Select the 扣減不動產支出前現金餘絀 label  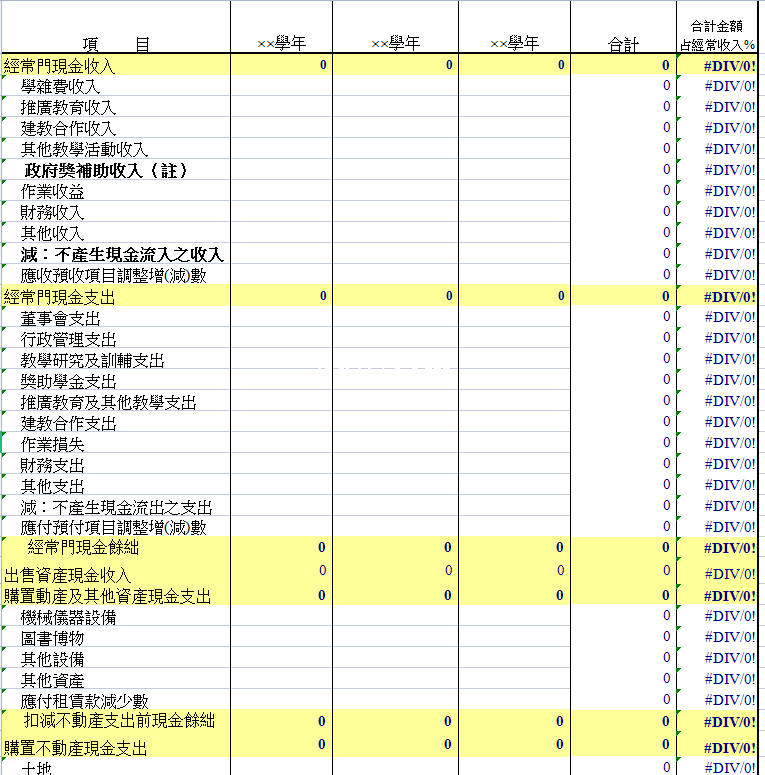pos(119,721)
